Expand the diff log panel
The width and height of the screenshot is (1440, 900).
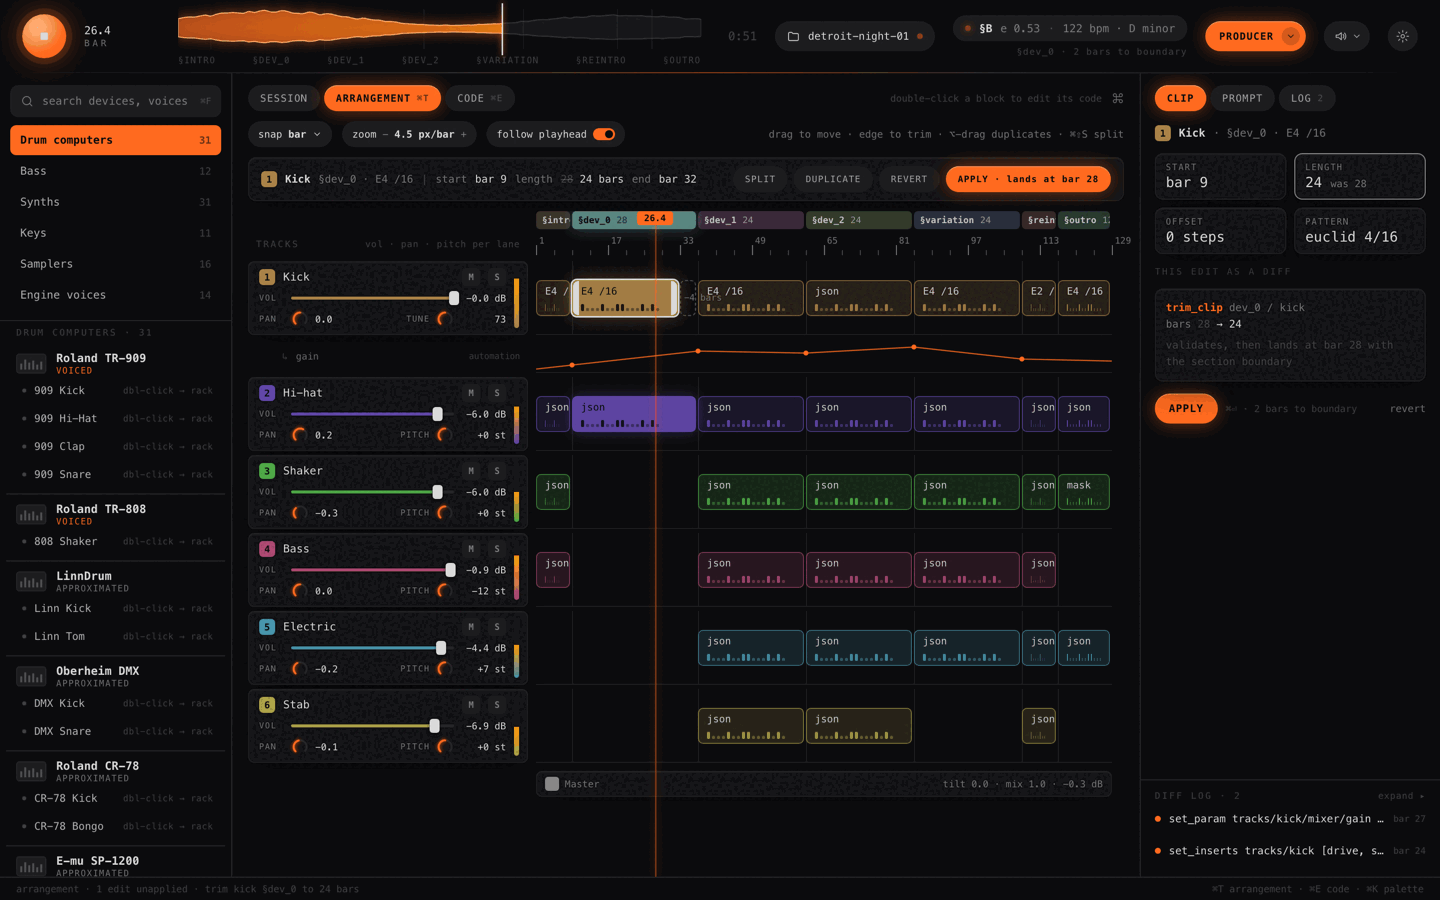(x=1401, y=796)
